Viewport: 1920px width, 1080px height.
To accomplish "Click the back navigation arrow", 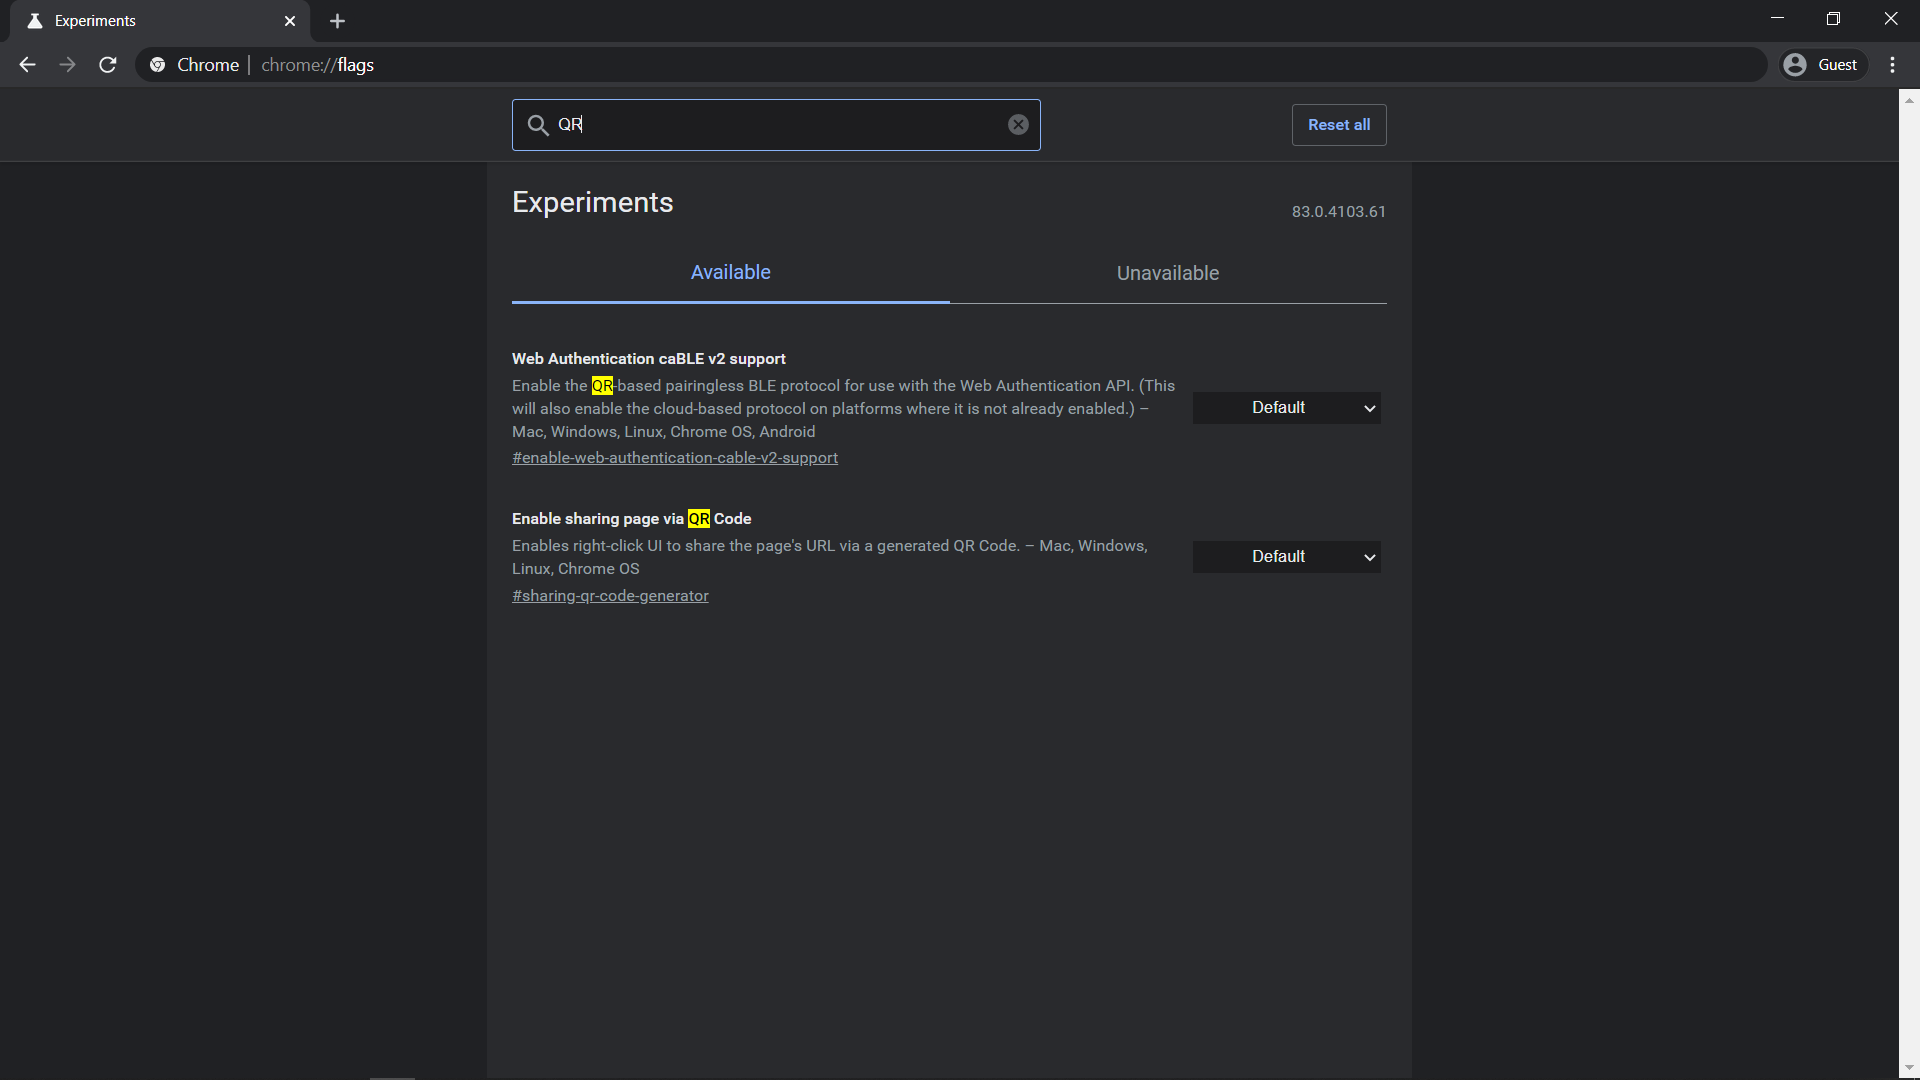I will (x=27, y=65).
